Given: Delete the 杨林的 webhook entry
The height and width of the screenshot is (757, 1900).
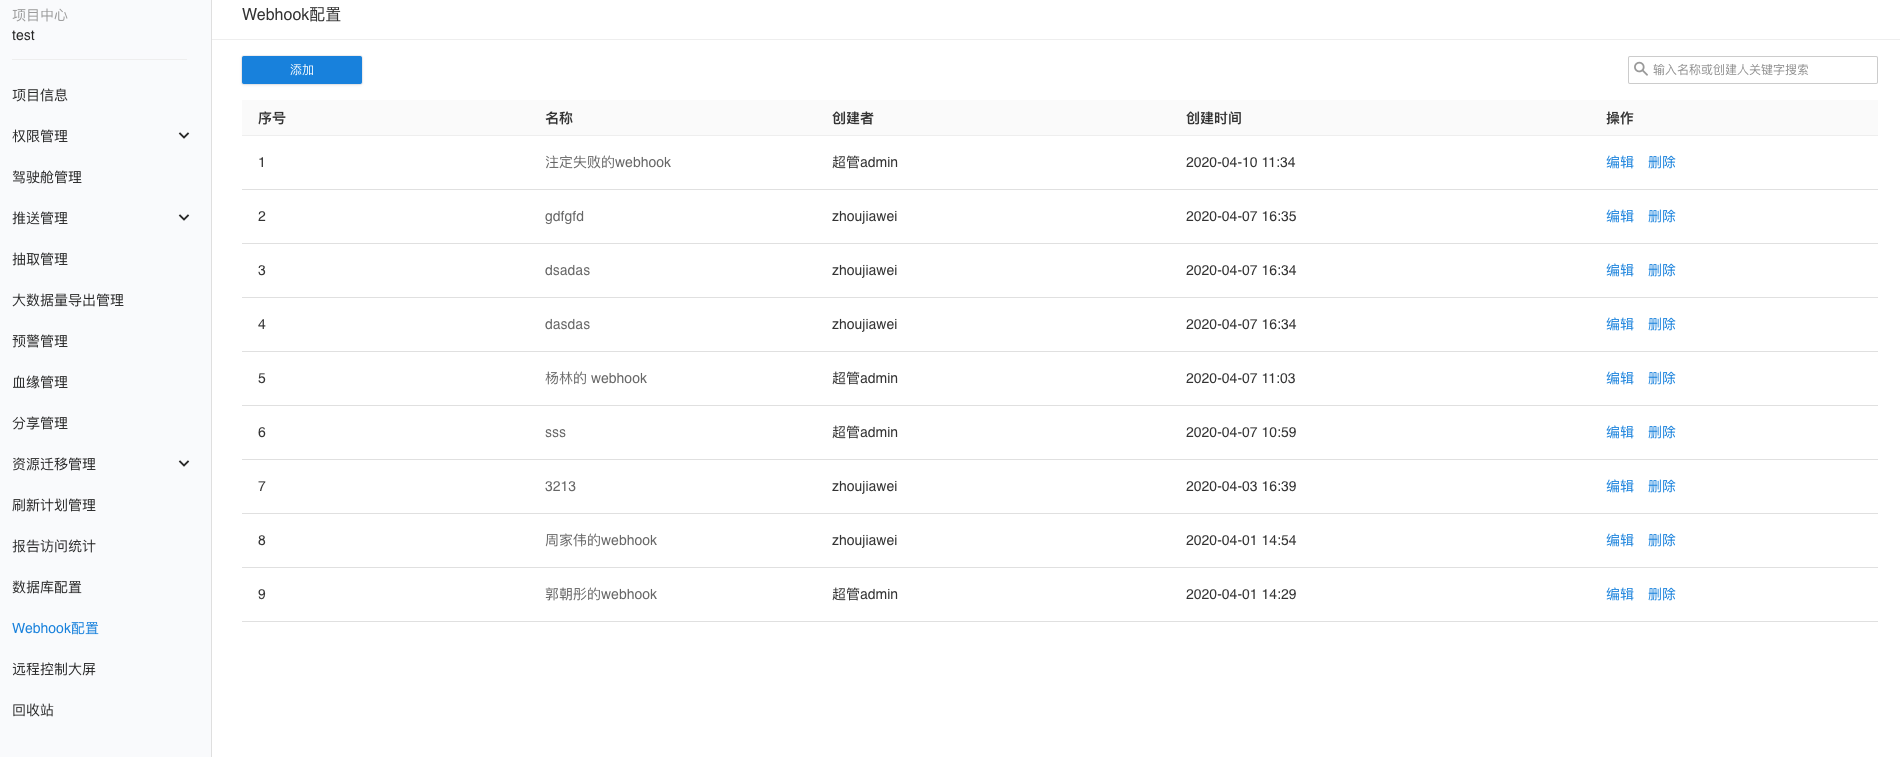Looking at the screenshot, I should point(1661,378).
